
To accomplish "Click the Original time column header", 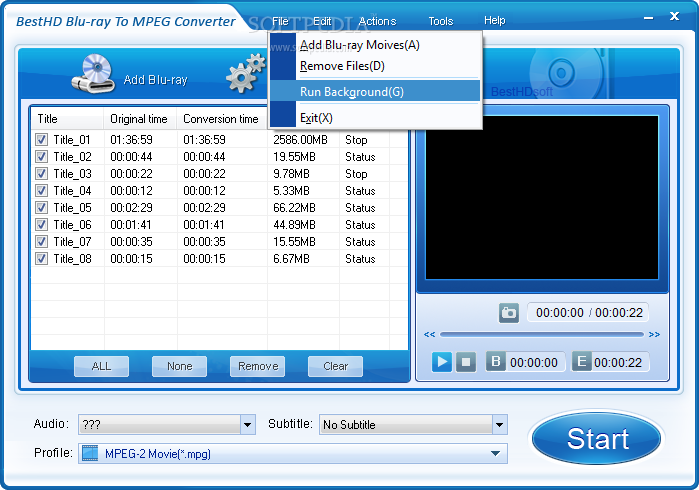I will coord(140,119).
